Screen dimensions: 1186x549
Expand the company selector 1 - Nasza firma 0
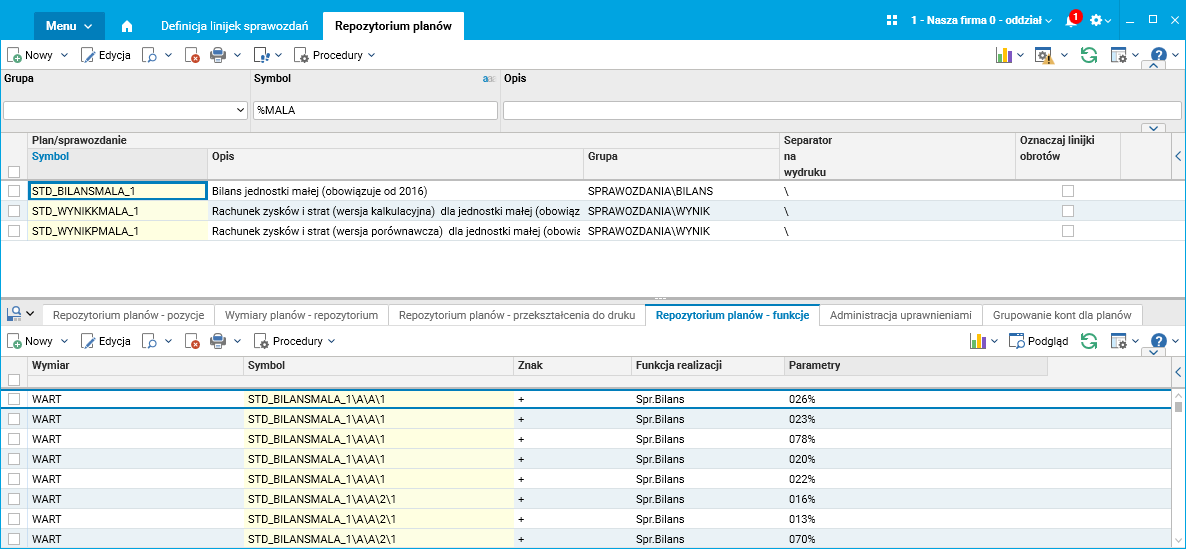coord(981,21)
